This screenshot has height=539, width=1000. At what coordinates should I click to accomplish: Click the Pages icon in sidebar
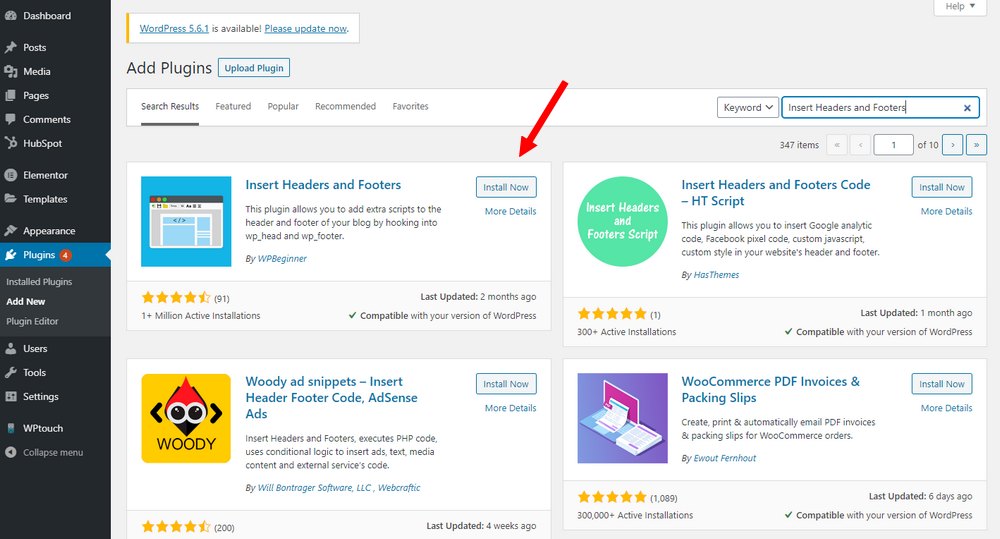[11, 96]
